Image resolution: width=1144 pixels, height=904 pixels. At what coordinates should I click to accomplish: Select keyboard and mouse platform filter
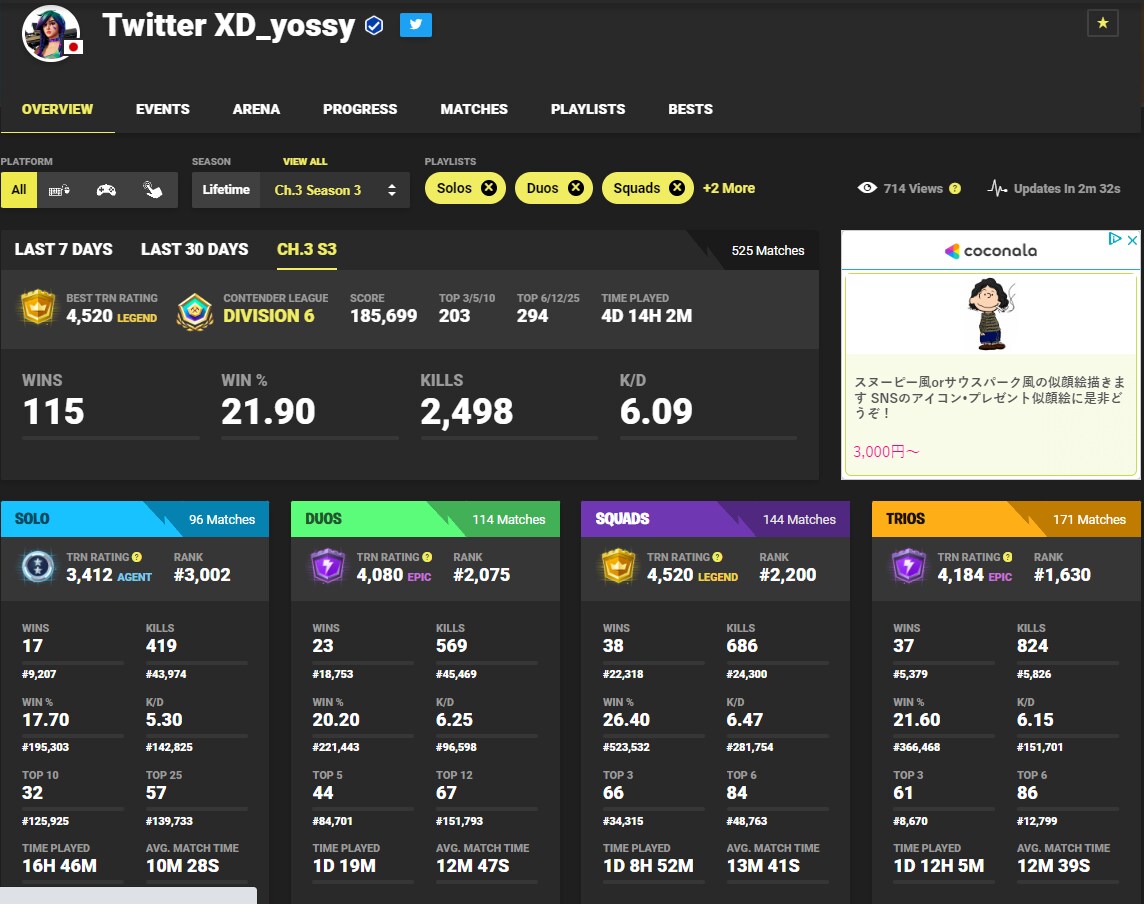(59, 190)
